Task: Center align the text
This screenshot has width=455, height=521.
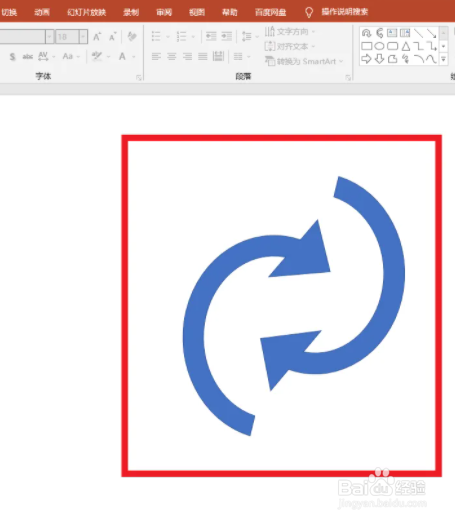Action: pyautogui.click(x=172, y=56)
